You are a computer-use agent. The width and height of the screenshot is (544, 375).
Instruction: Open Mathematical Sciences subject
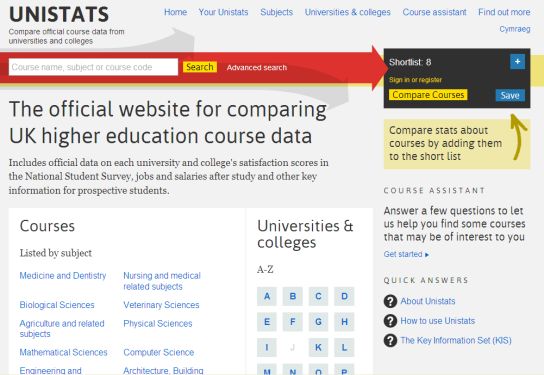pyautogui.click(x=63, y=352)
